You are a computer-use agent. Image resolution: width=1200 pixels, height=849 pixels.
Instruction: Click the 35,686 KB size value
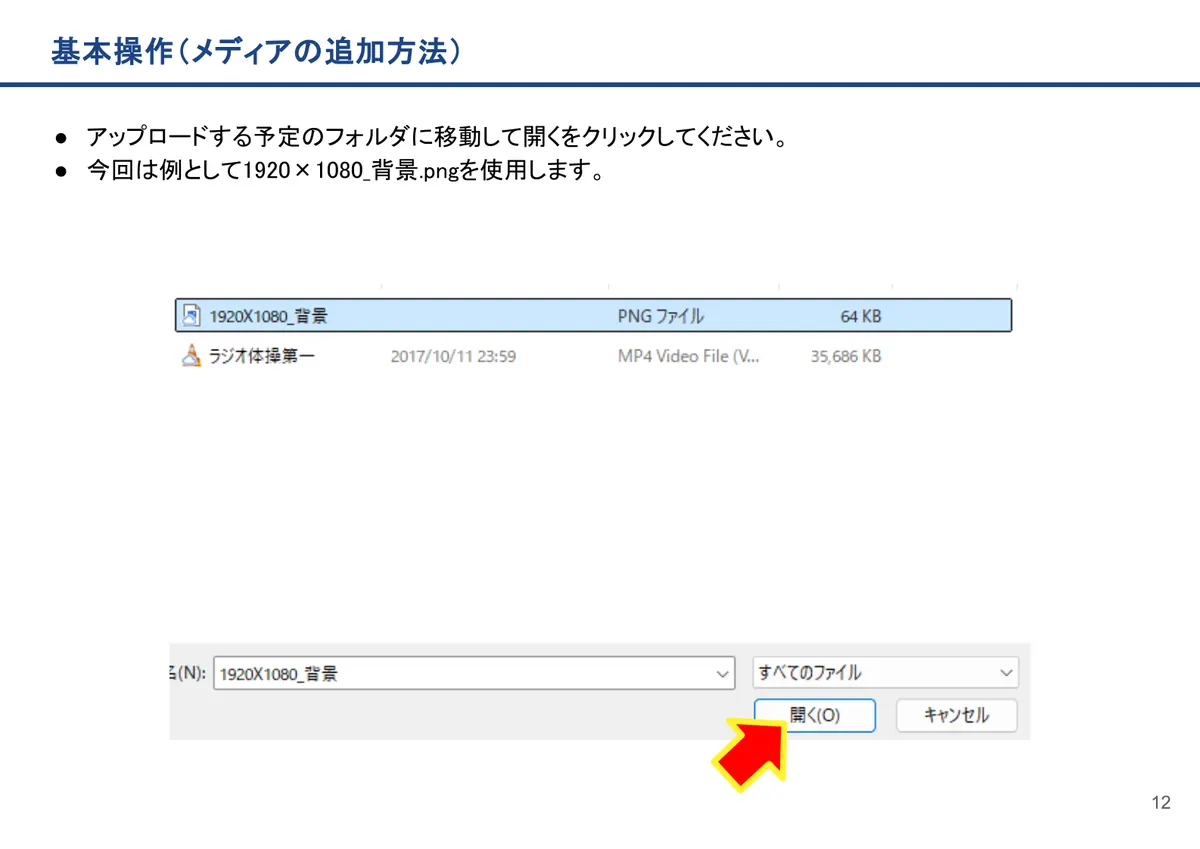pos(846,356)
